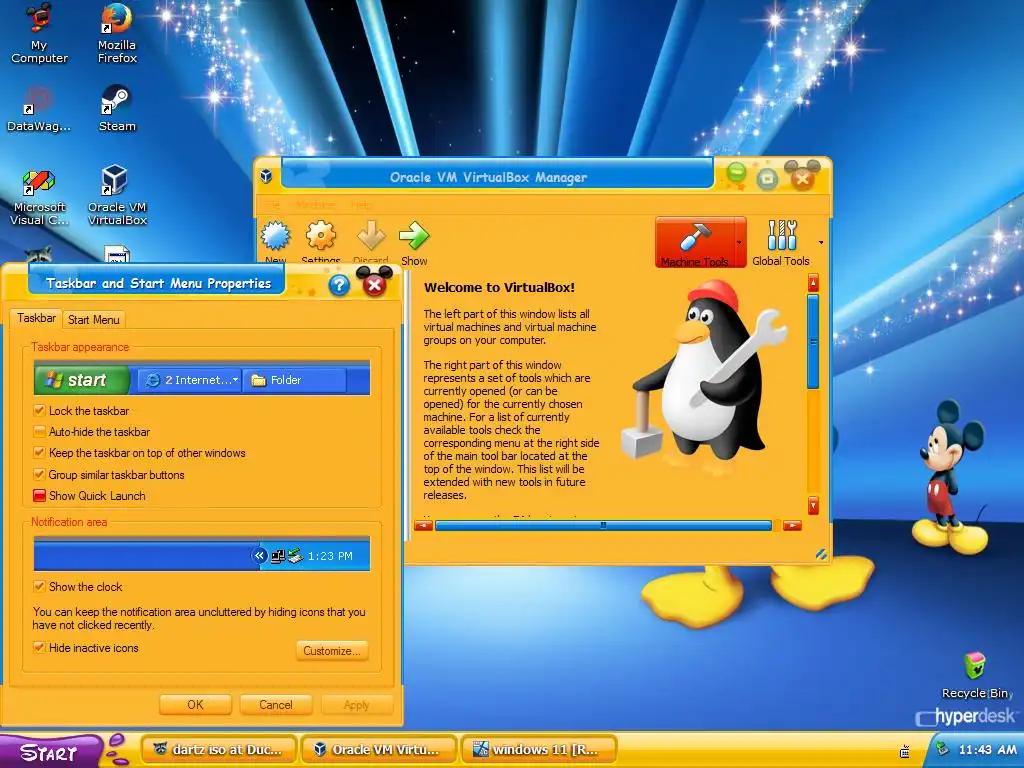Select the Oracle VM VirtualBox desktop shortcut

(x=117, y=196)
